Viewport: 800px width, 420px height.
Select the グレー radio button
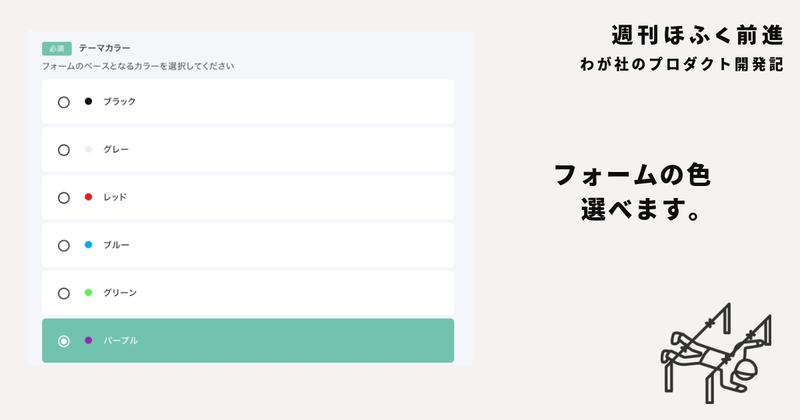point(64,150)
